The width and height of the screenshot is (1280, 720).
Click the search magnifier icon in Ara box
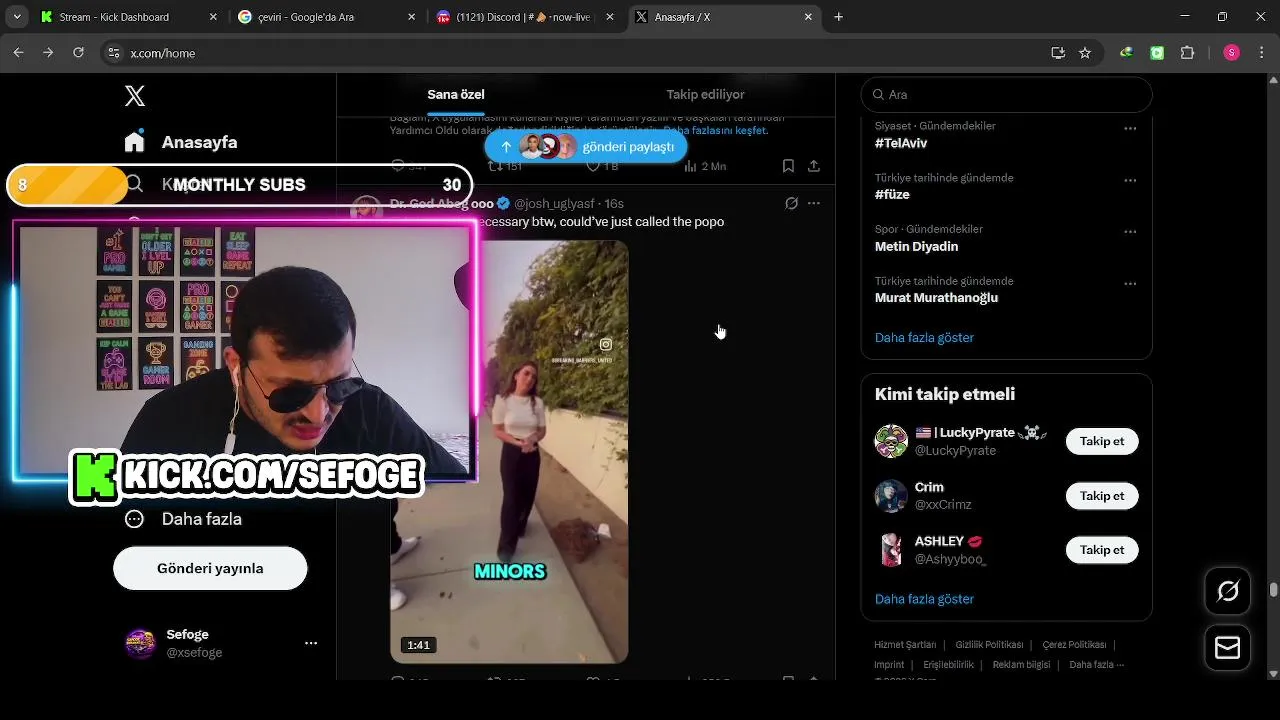click(879, 94)
